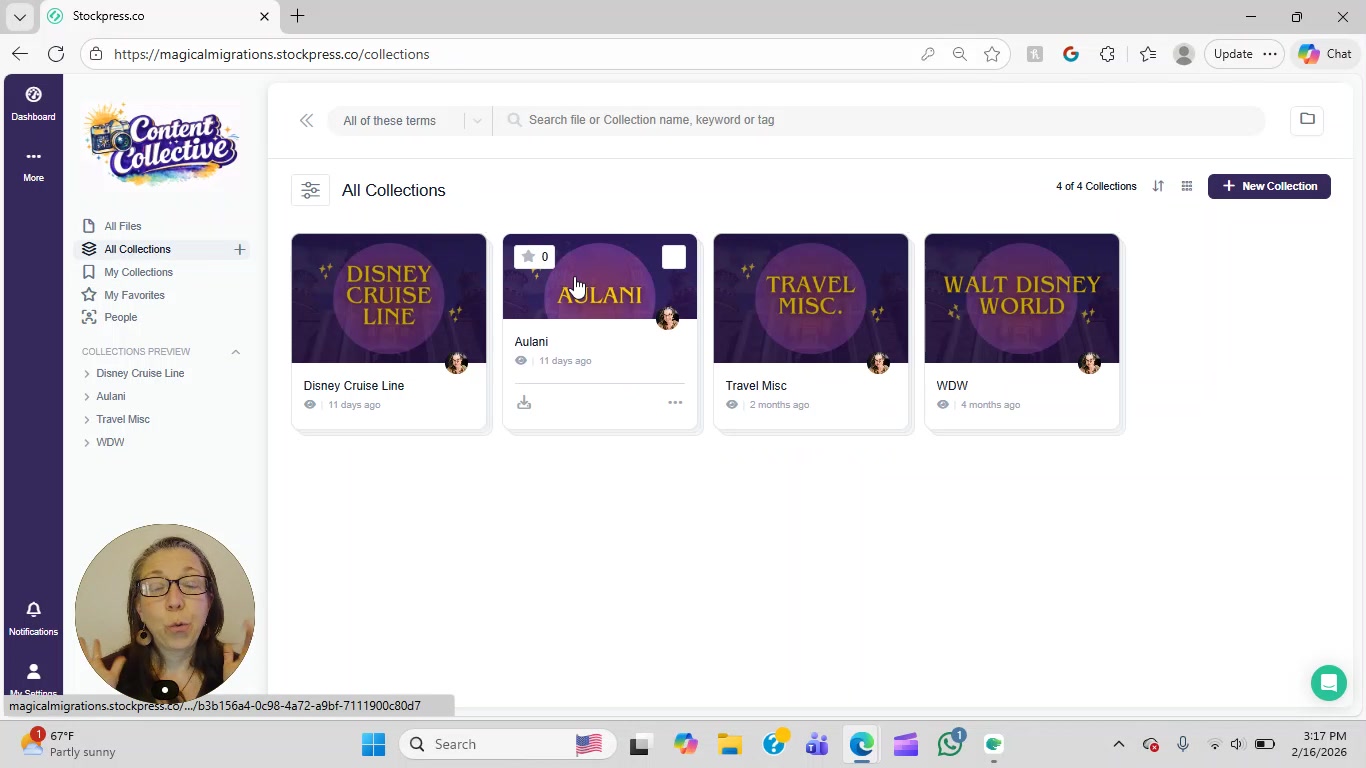Open the More menu in sidebar
Screen dimensions: 1366x768
33,165
